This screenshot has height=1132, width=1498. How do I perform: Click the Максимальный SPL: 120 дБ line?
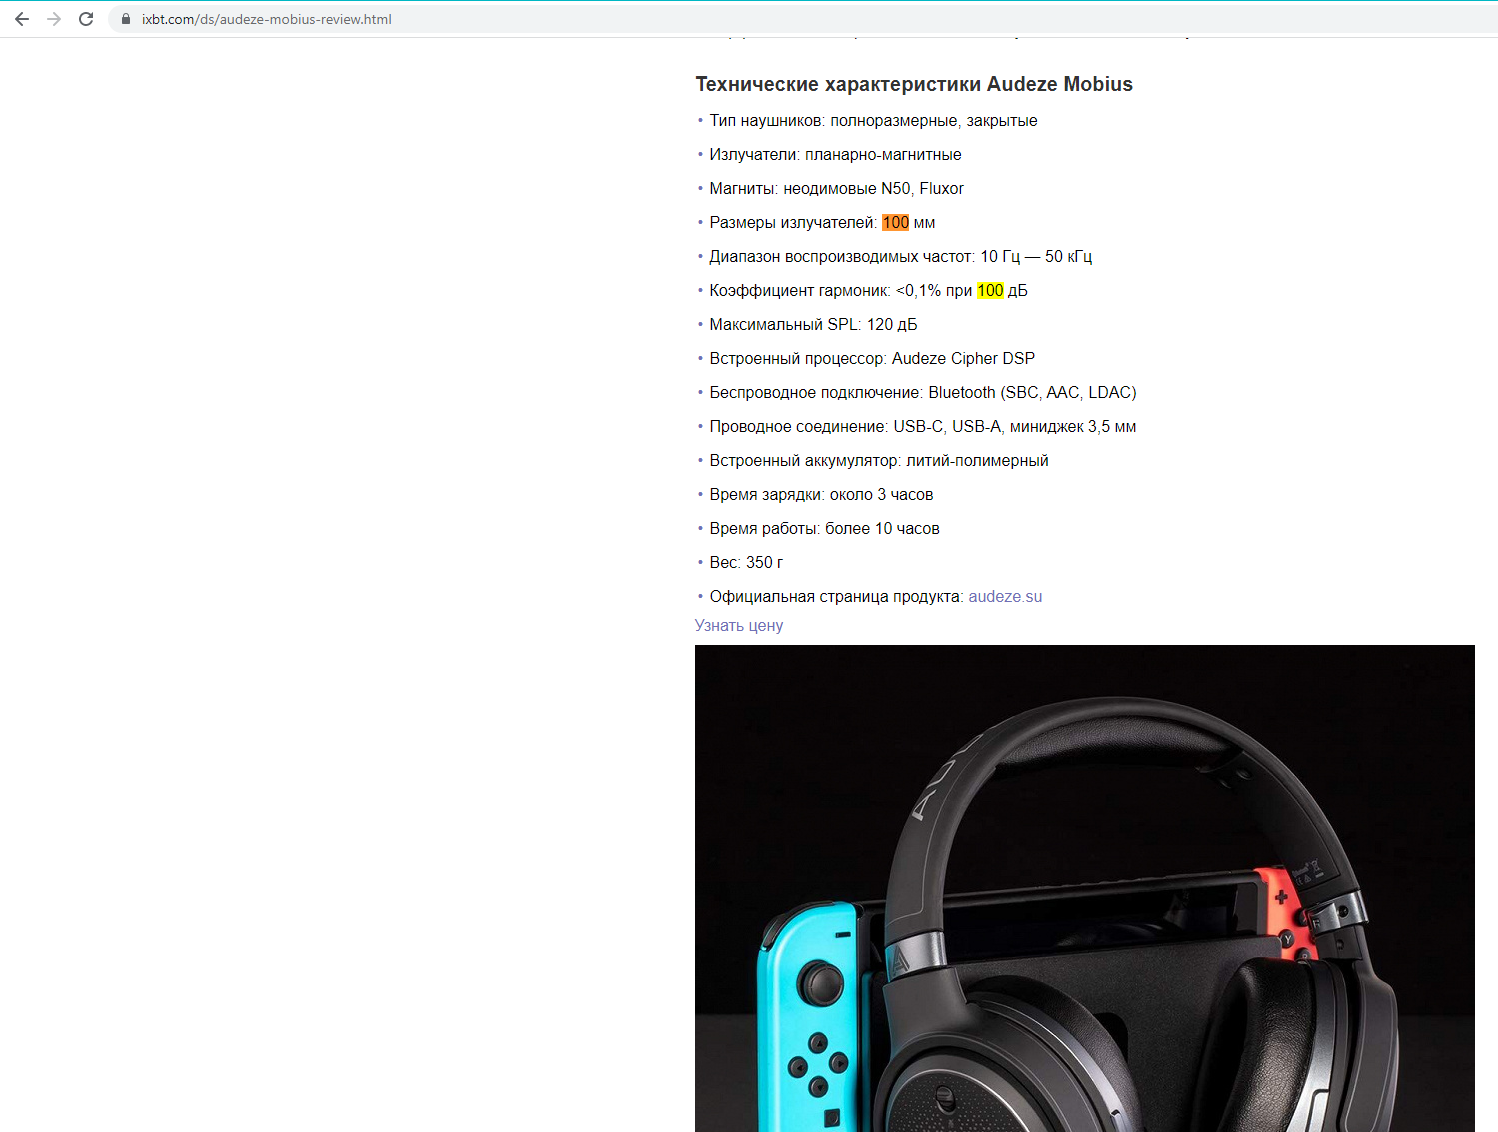coord(813,324)
